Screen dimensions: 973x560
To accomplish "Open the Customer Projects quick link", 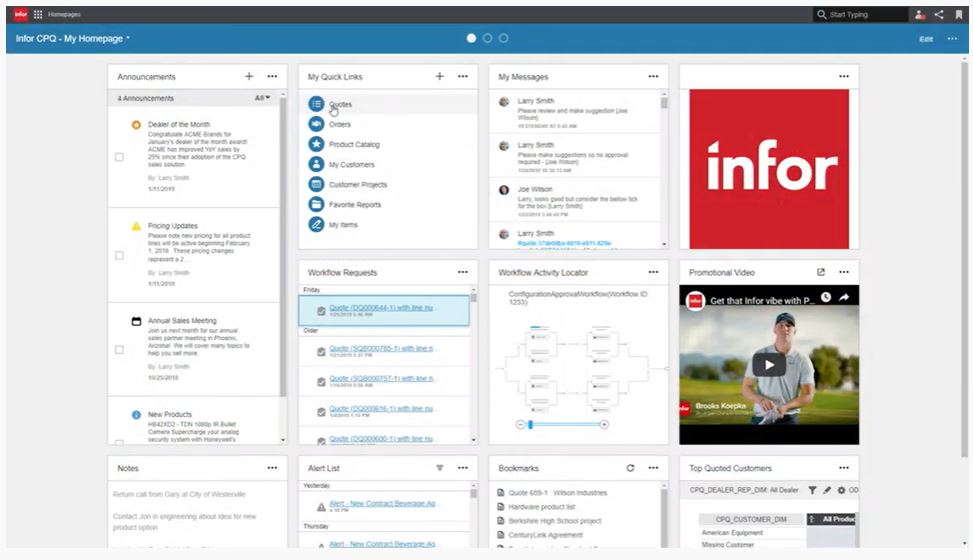I will coord(357,184).
